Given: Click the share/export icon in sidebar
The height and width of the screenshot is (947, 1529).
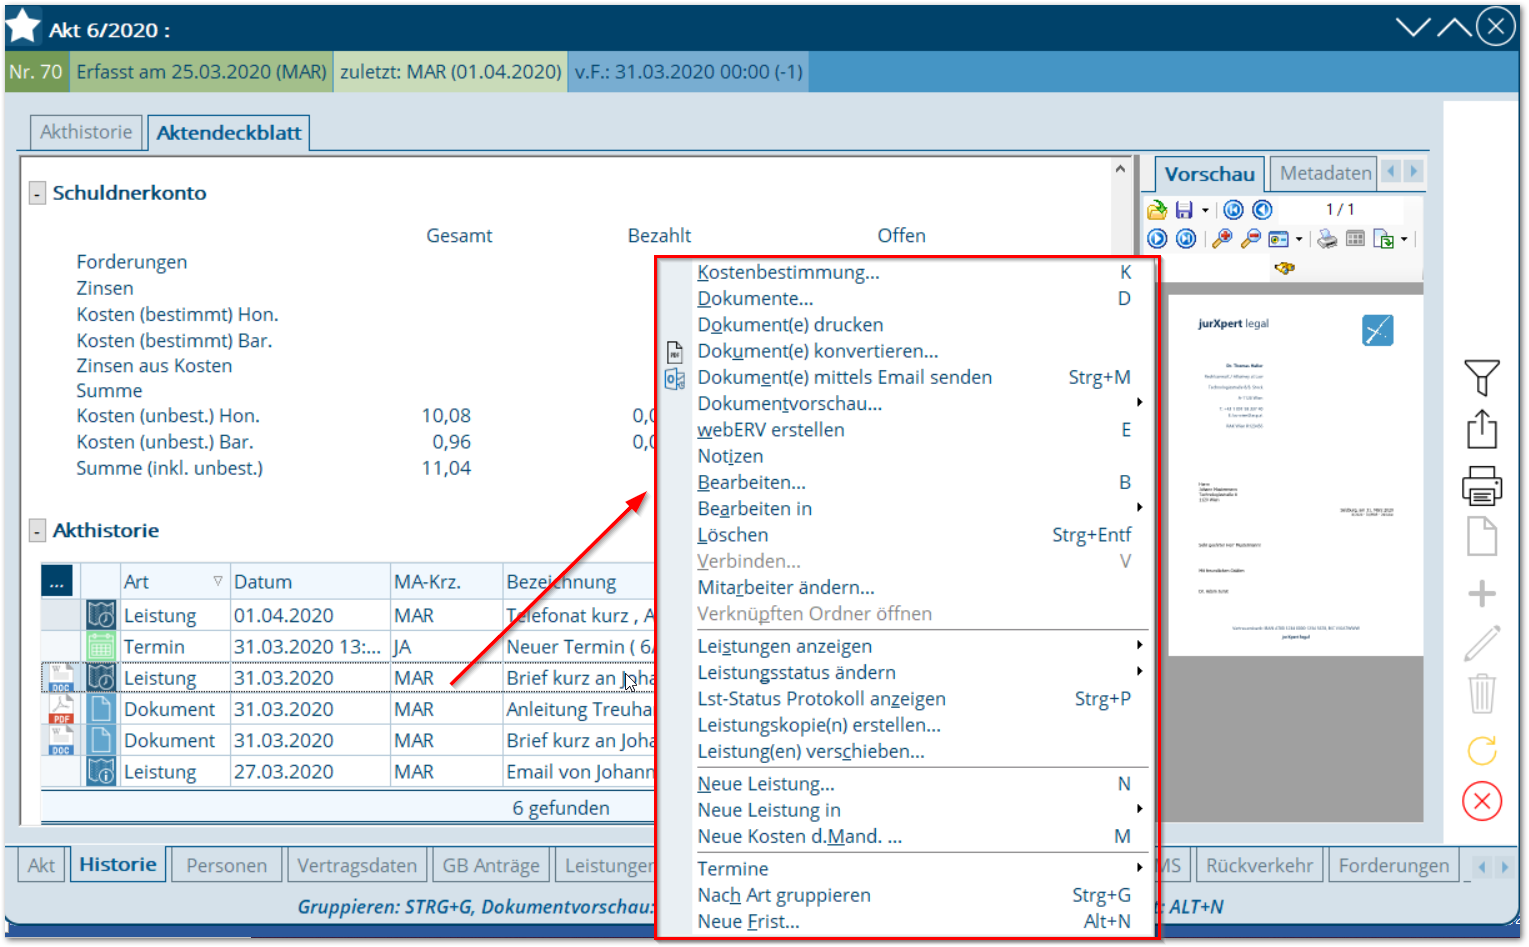Looking at the screenshot, I should click(x=1481, y=430).
